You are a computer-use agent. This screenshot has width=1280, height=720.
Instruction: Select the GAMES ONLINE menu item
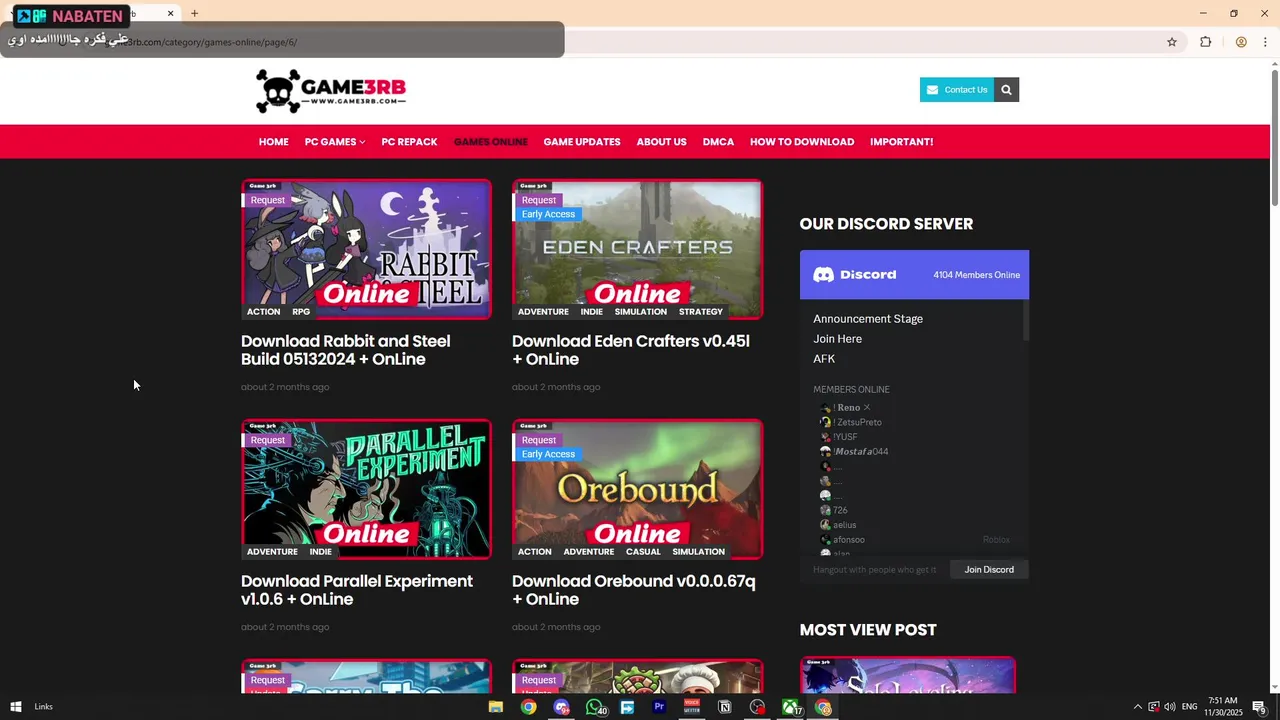[490, 142]
